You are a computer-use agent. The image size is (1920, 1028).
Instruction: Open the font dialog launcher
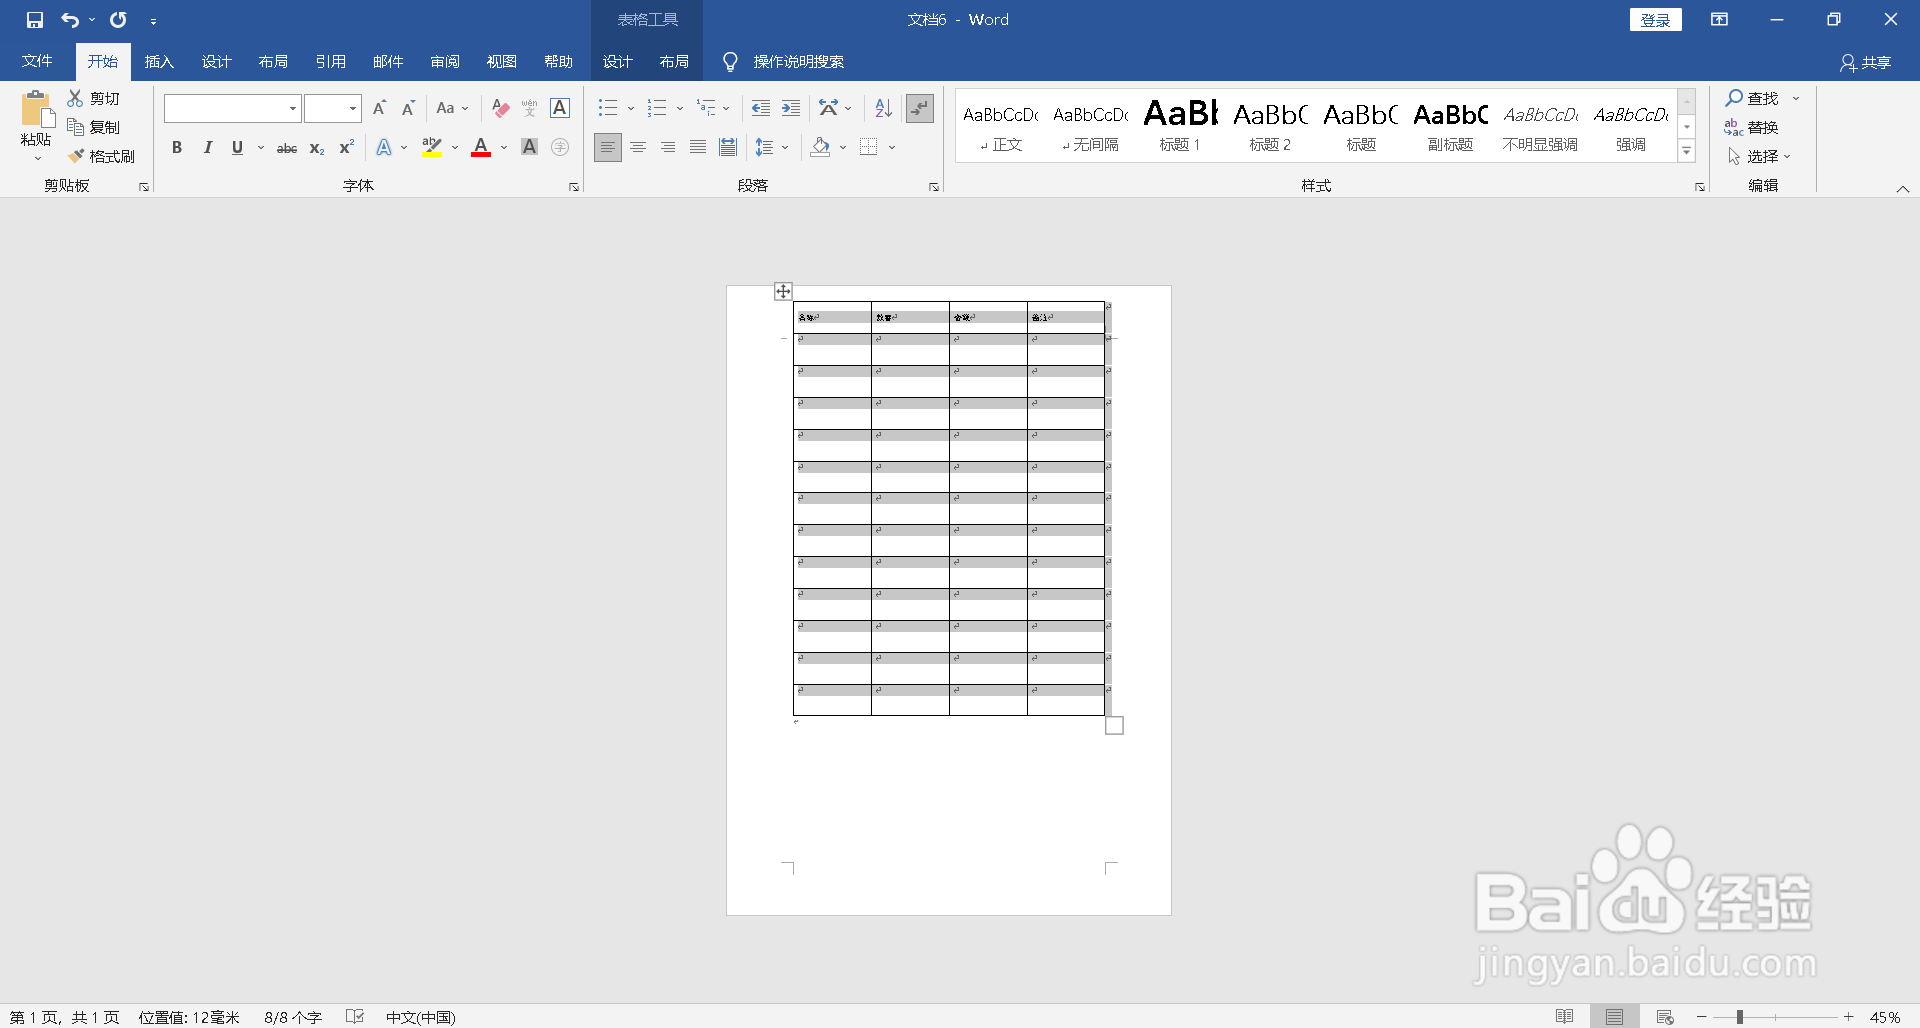pyautogui.click(x=574, y=187)
